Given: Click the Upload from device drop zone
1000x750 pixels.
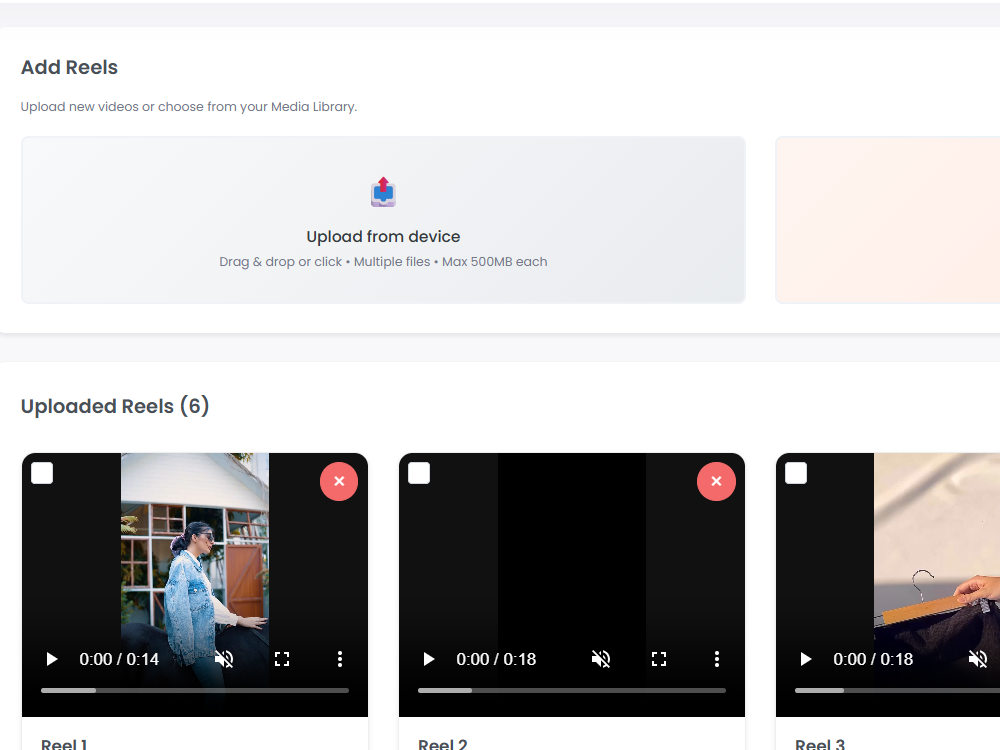Looking at the screenshot, I should 383,220.
